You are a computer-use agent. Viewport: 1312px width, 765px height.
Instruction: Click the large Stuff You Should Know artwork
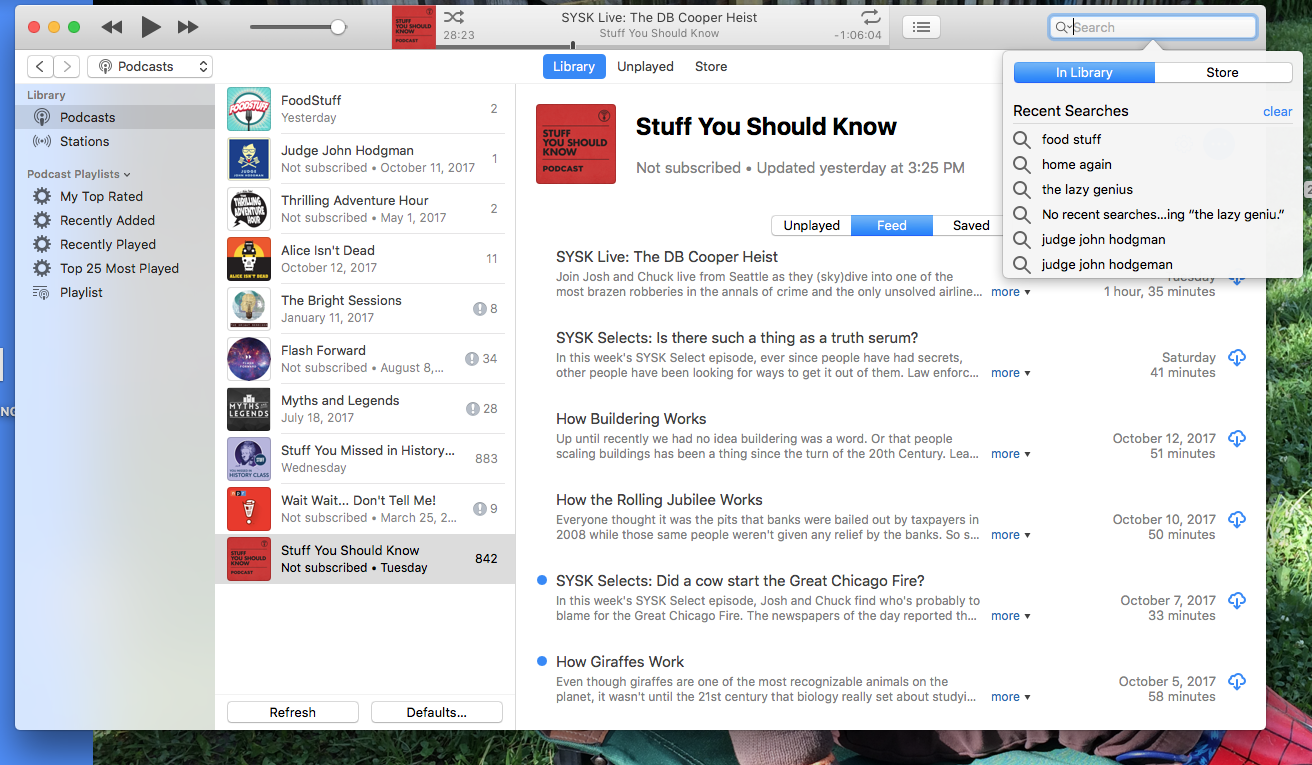click(576, 144)
